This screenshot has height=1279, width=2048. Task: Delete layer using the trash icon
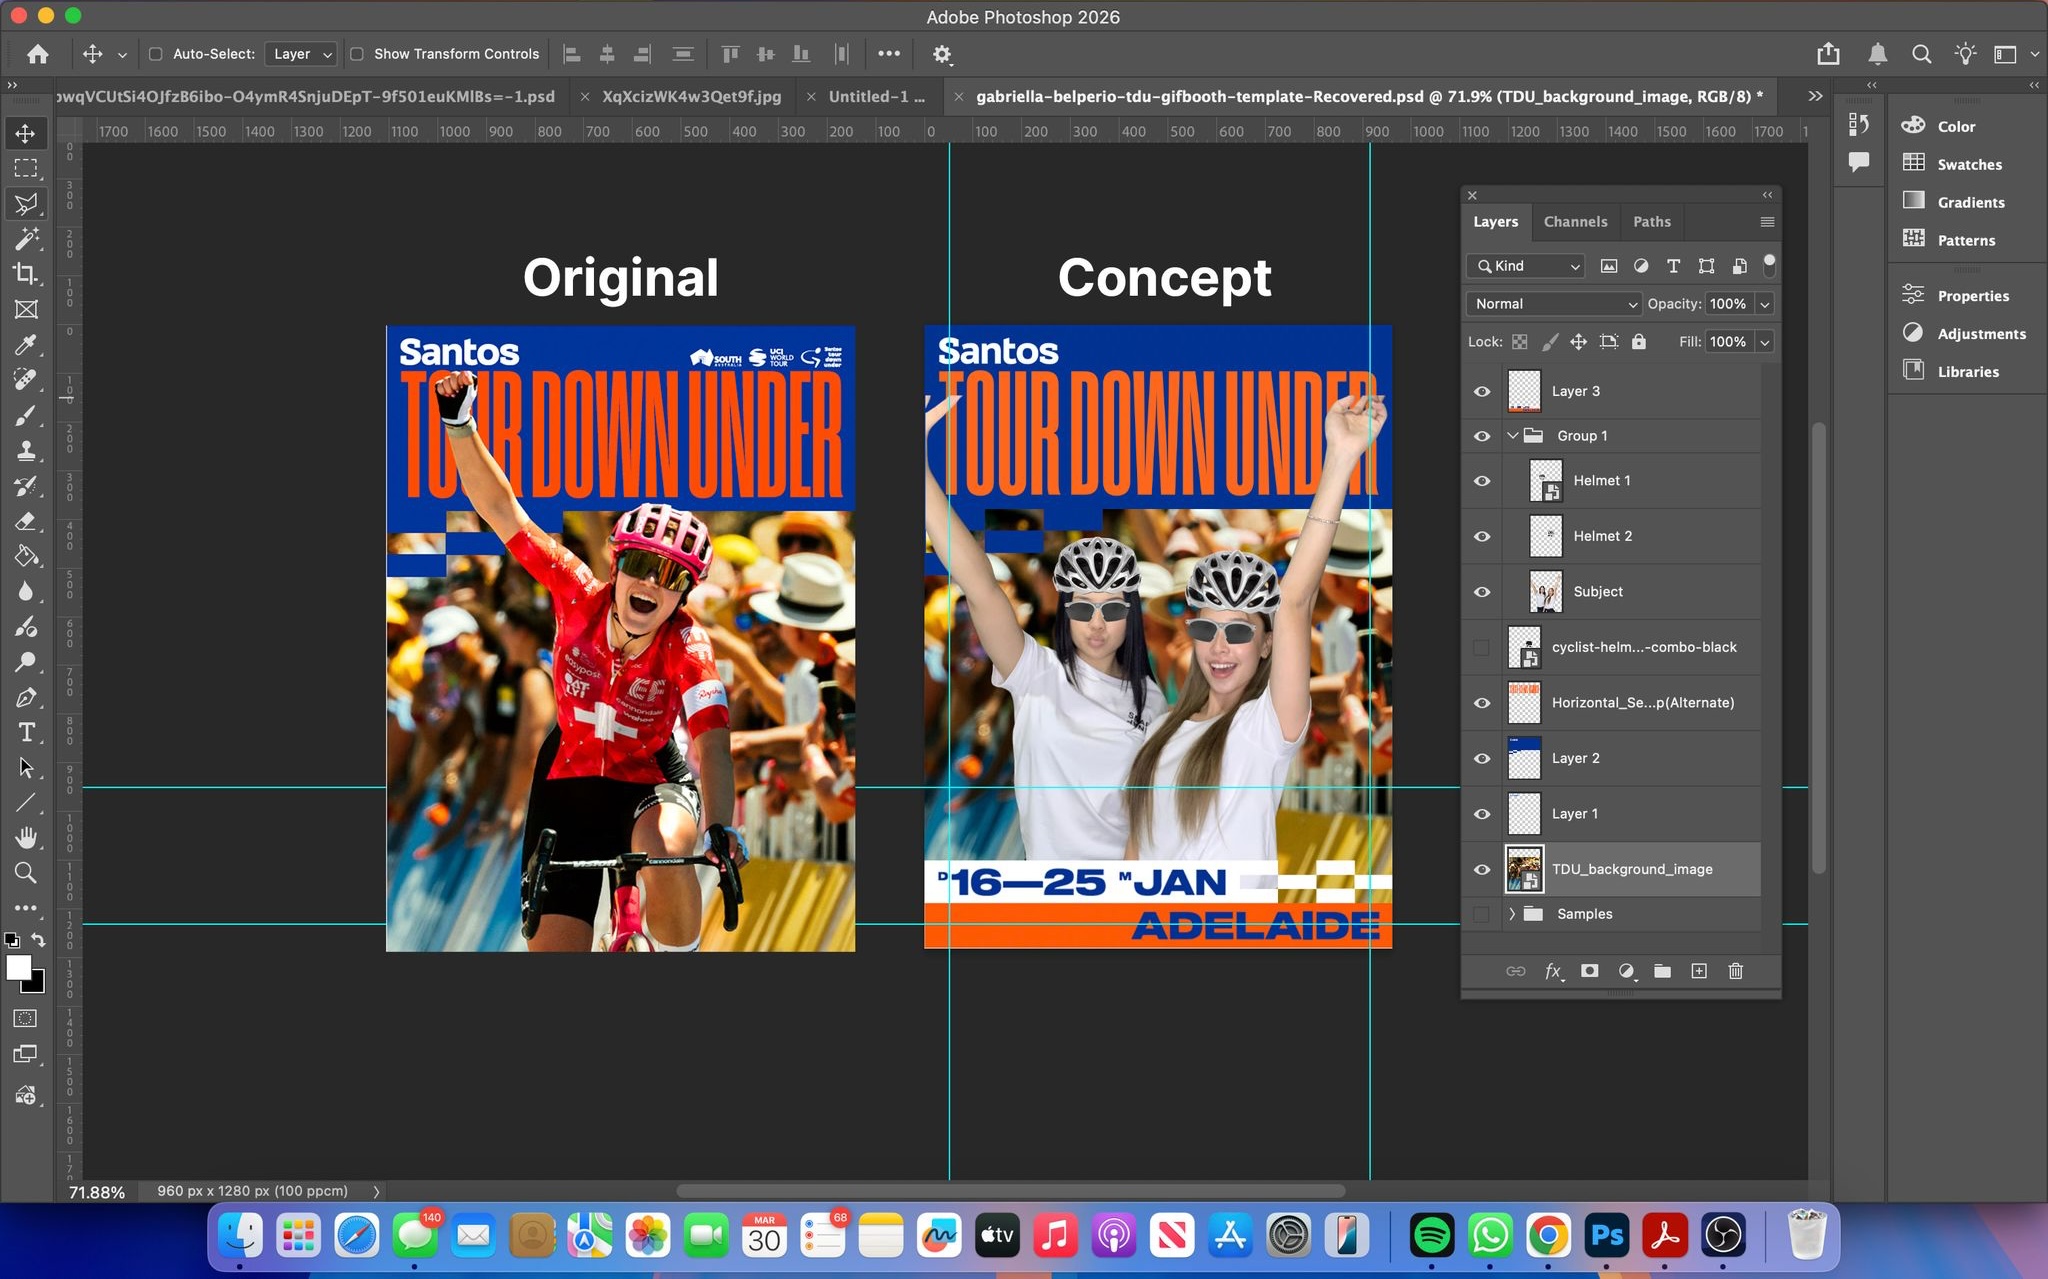1736,971
